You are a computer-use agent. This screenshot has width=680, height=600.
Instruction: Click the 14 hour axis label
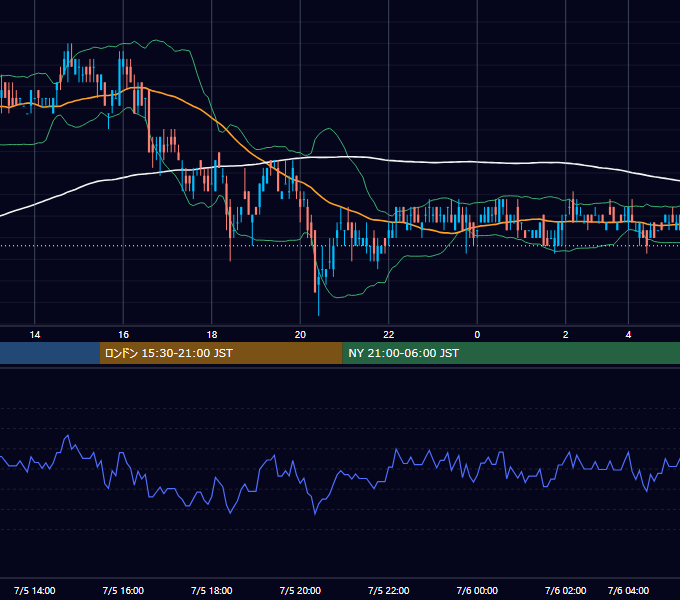coord(35,335)
